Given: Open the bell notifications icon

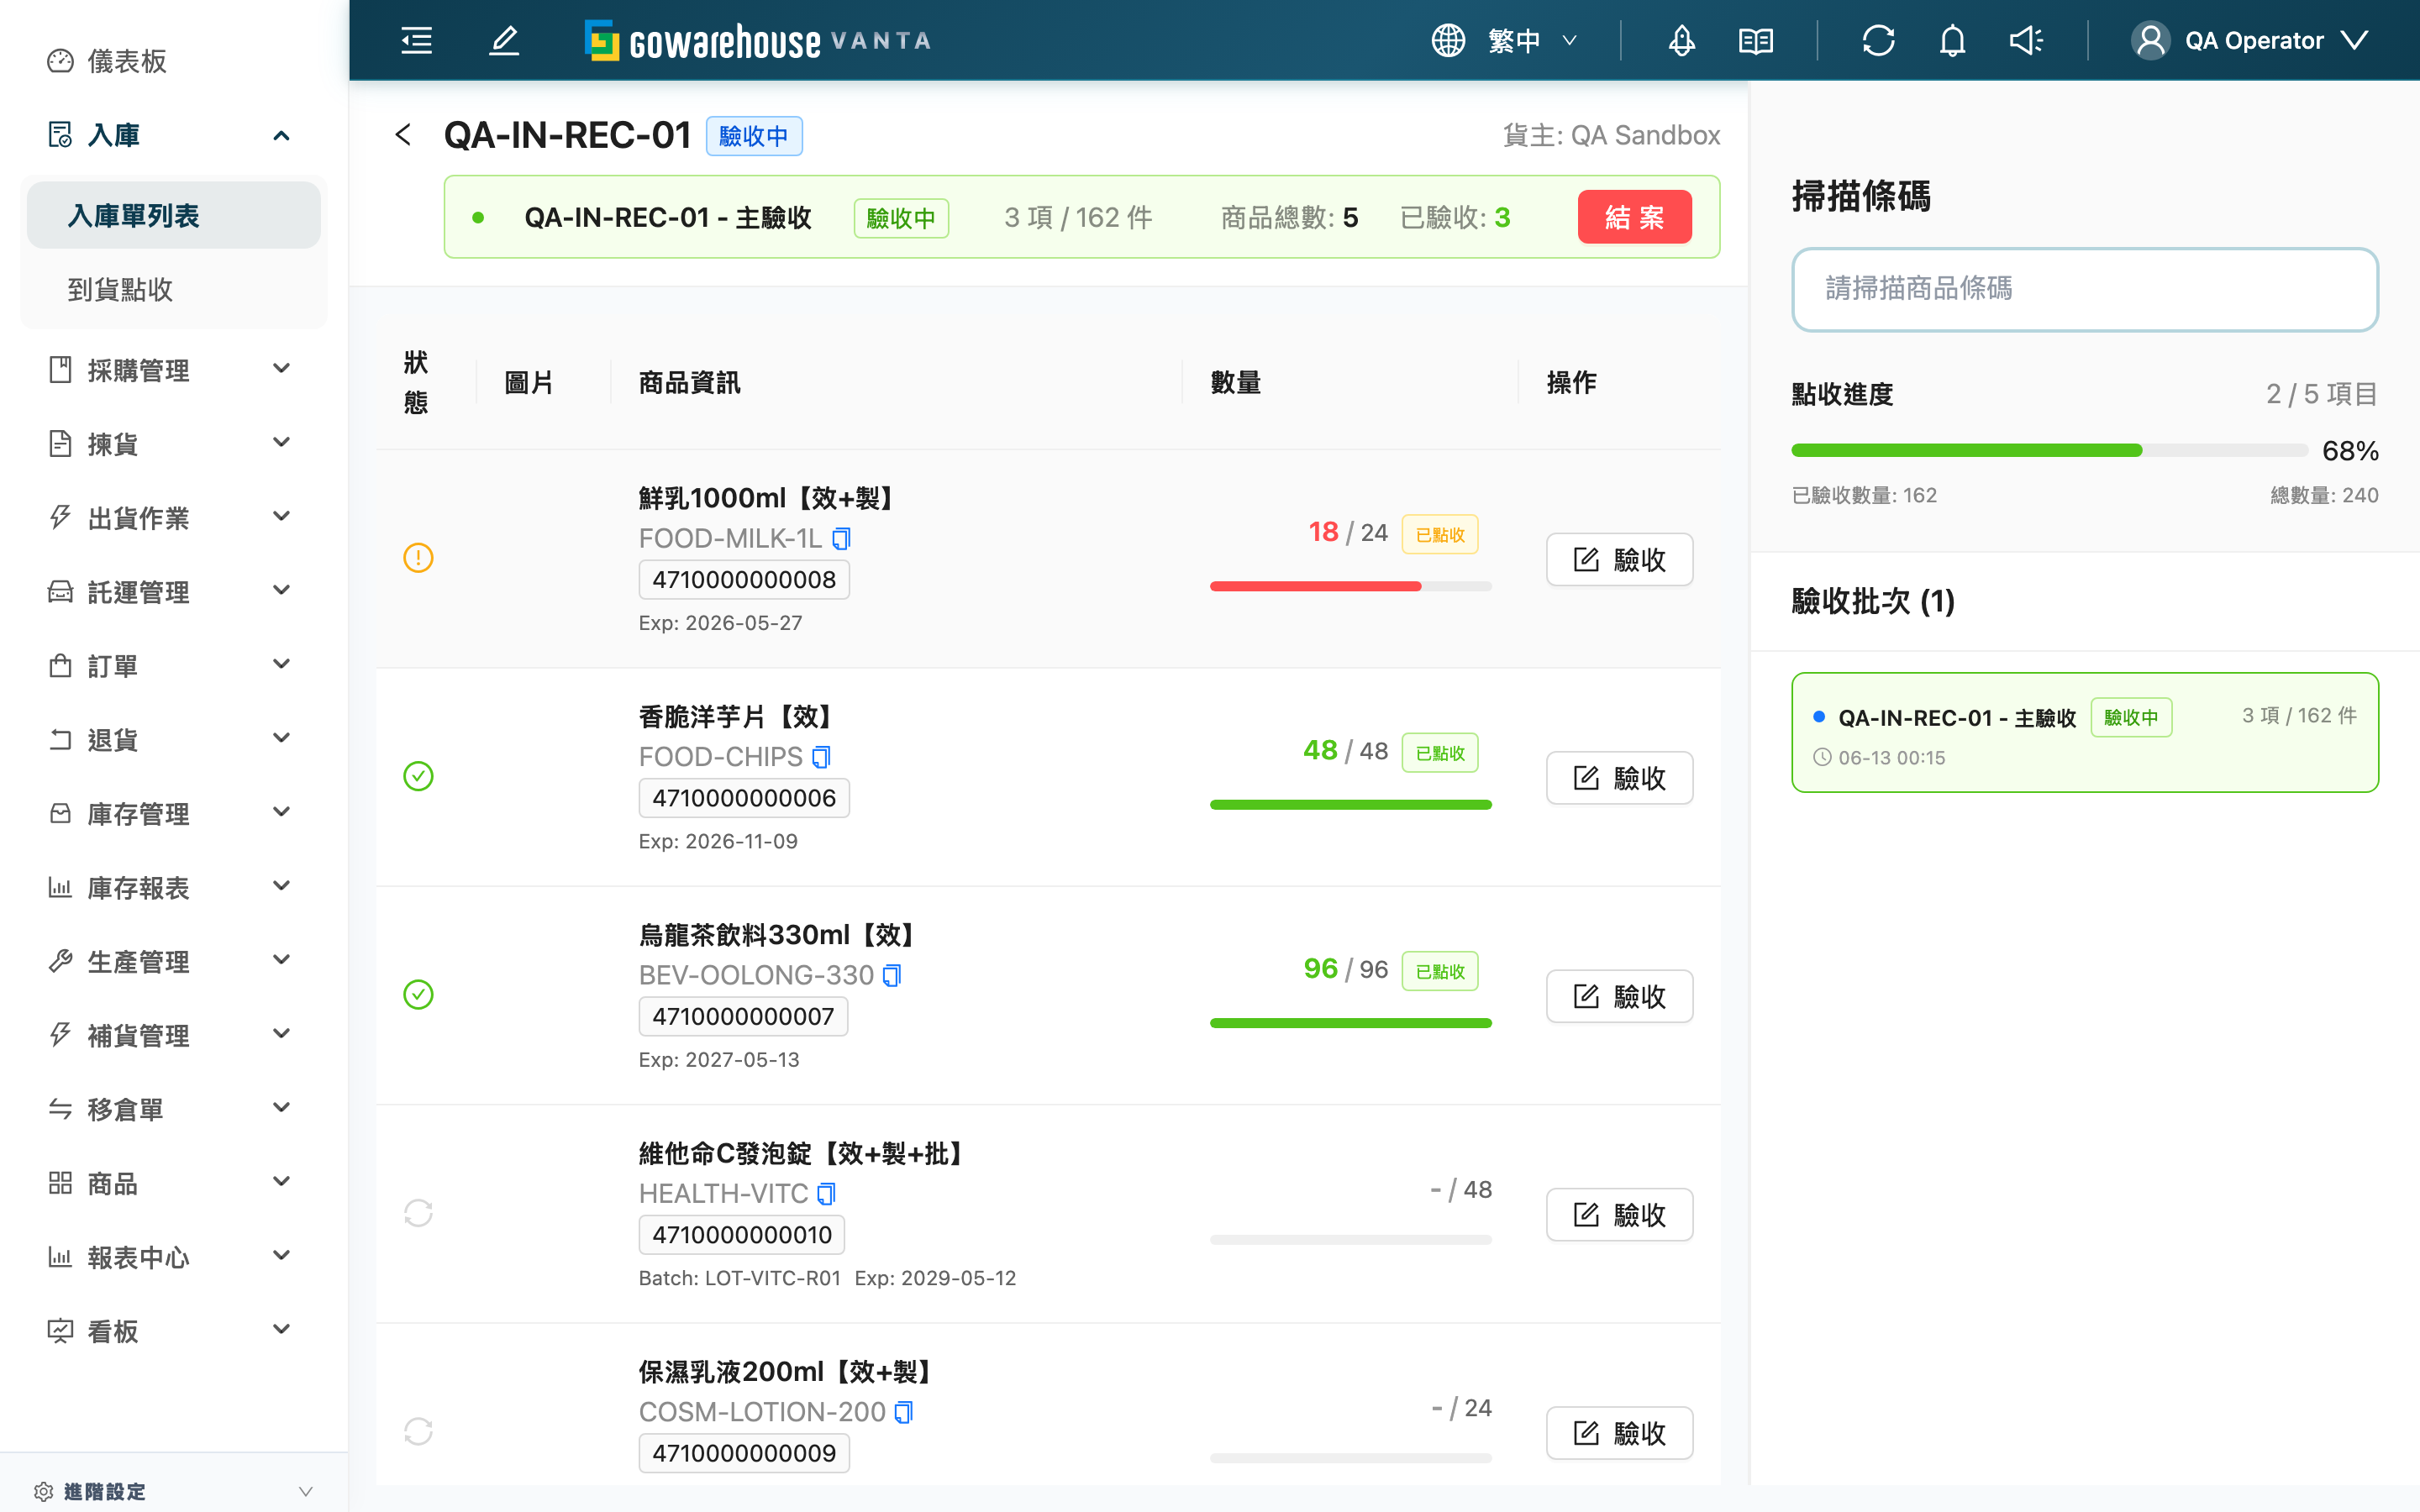Looking at the screenshot, I should pos(1952,40).
